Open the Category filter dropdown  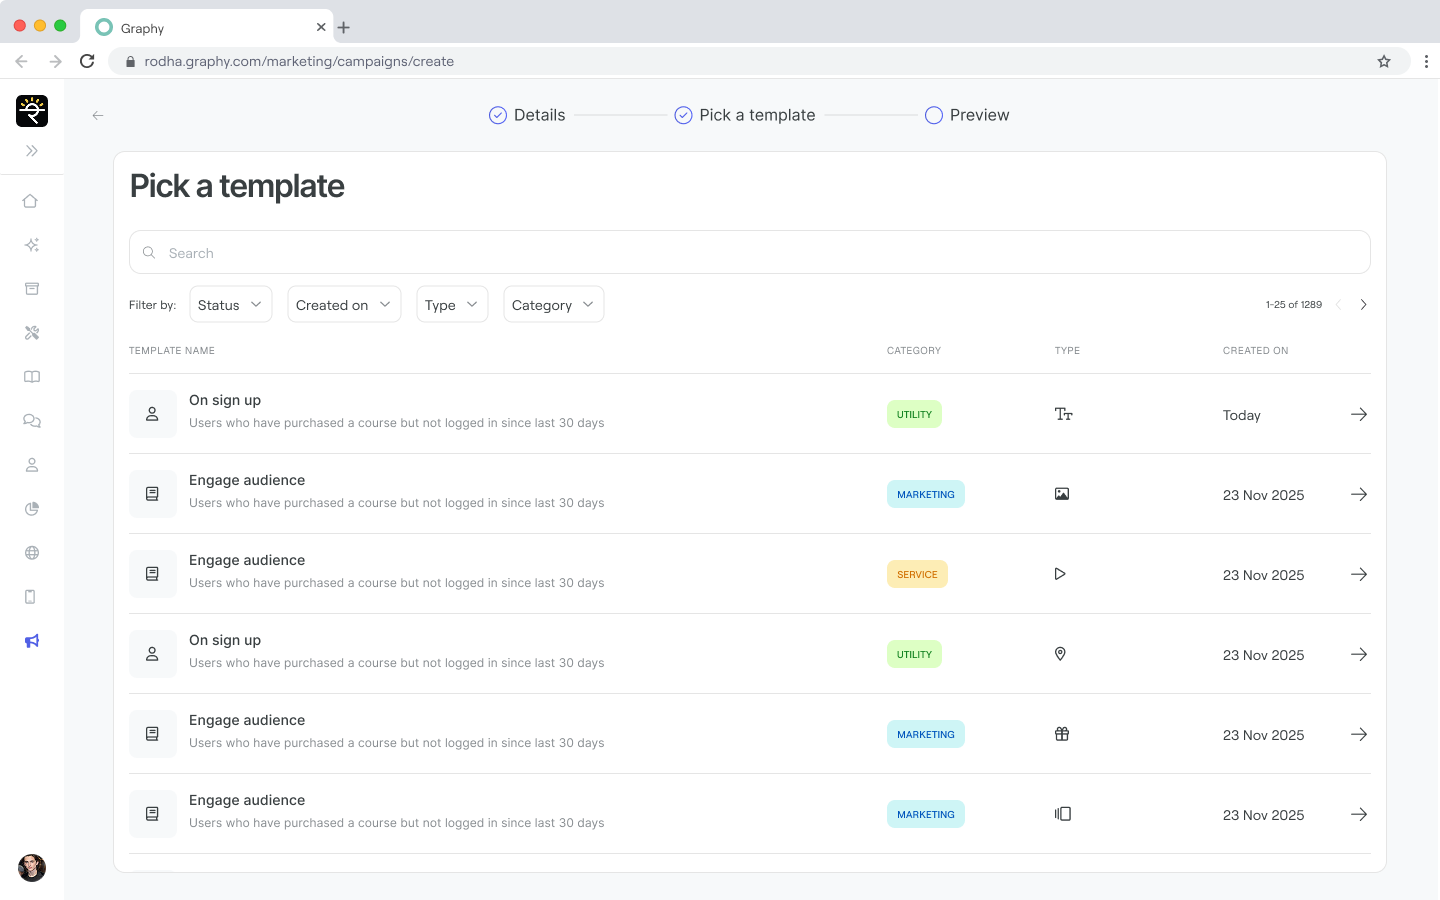point(553,305)
